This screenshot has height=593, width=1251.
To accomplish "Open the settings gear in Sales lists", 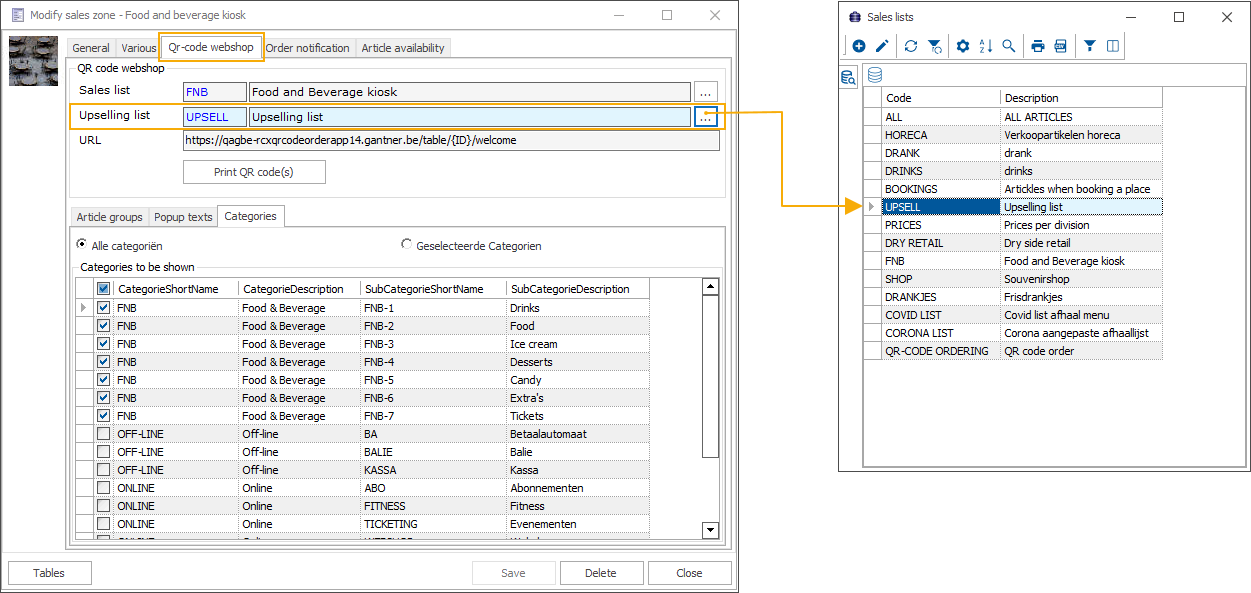I will click(x=963, y=46).
